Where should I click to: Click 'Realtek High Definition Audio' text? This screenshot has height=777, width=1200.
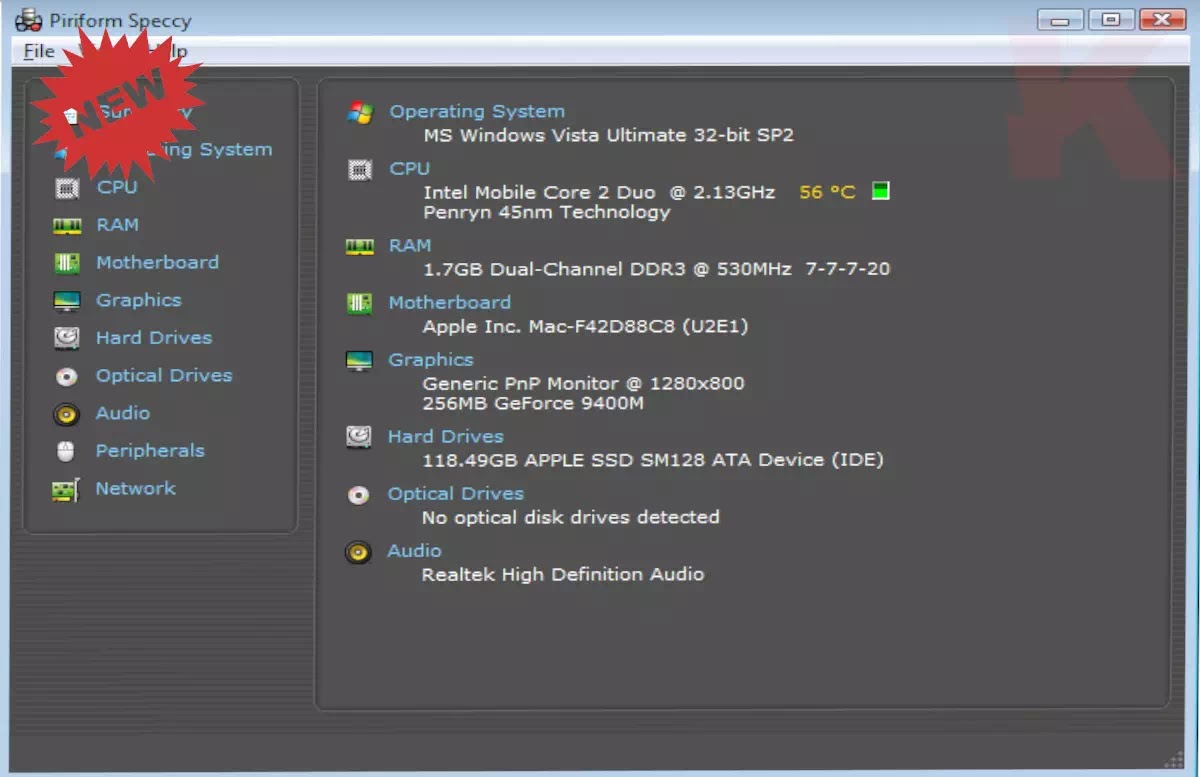coord(563,574)
